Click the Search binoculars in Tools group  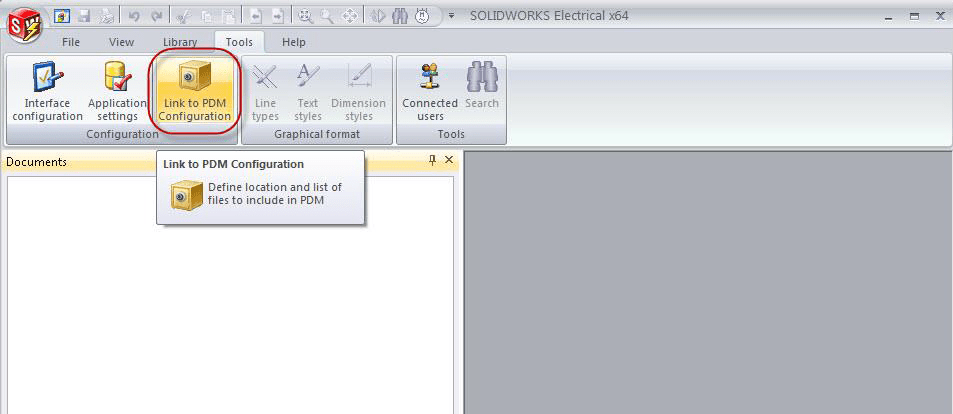[482, 87]
